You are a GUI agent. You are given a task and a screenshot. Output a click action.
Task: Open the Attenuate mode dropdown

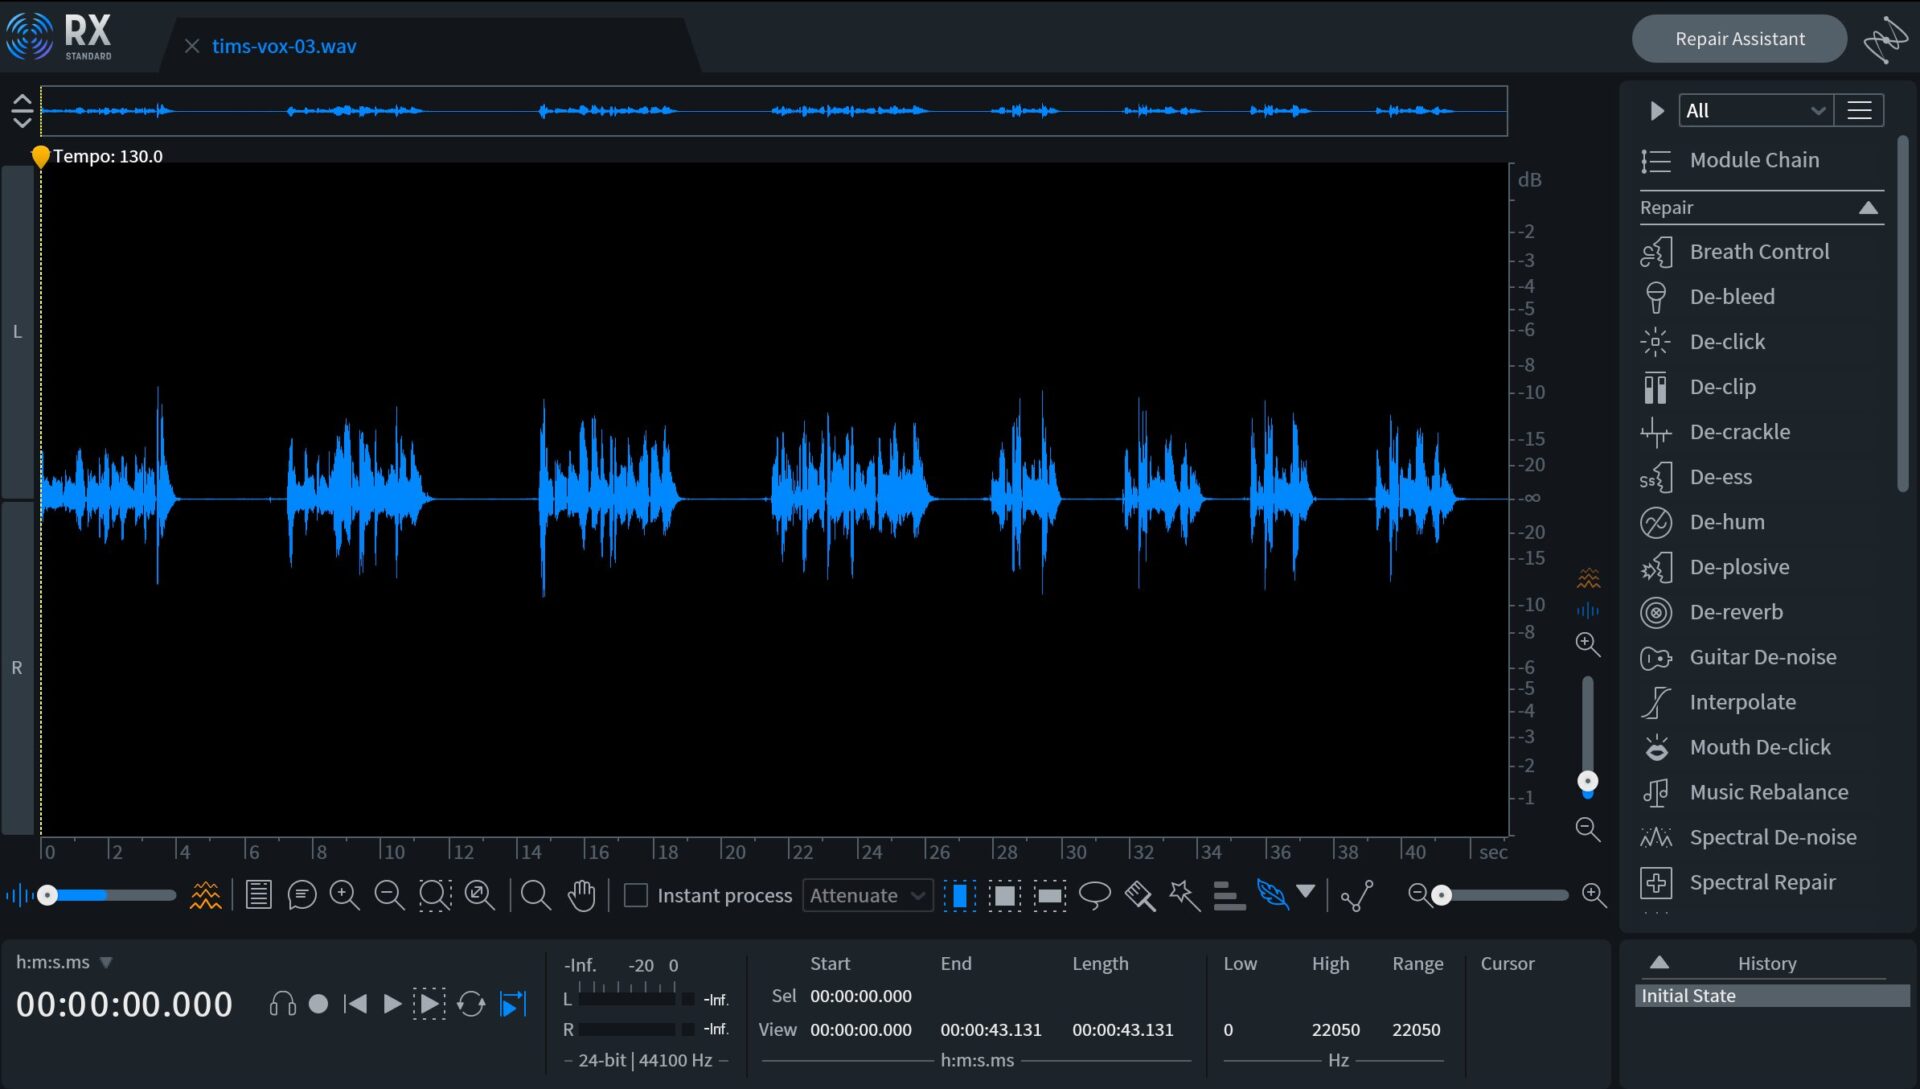(x=866, y=895)
